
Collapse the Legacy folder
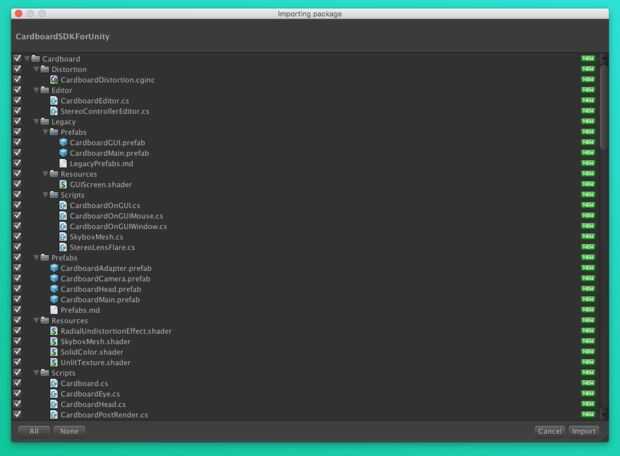click(x=36, y=121)
